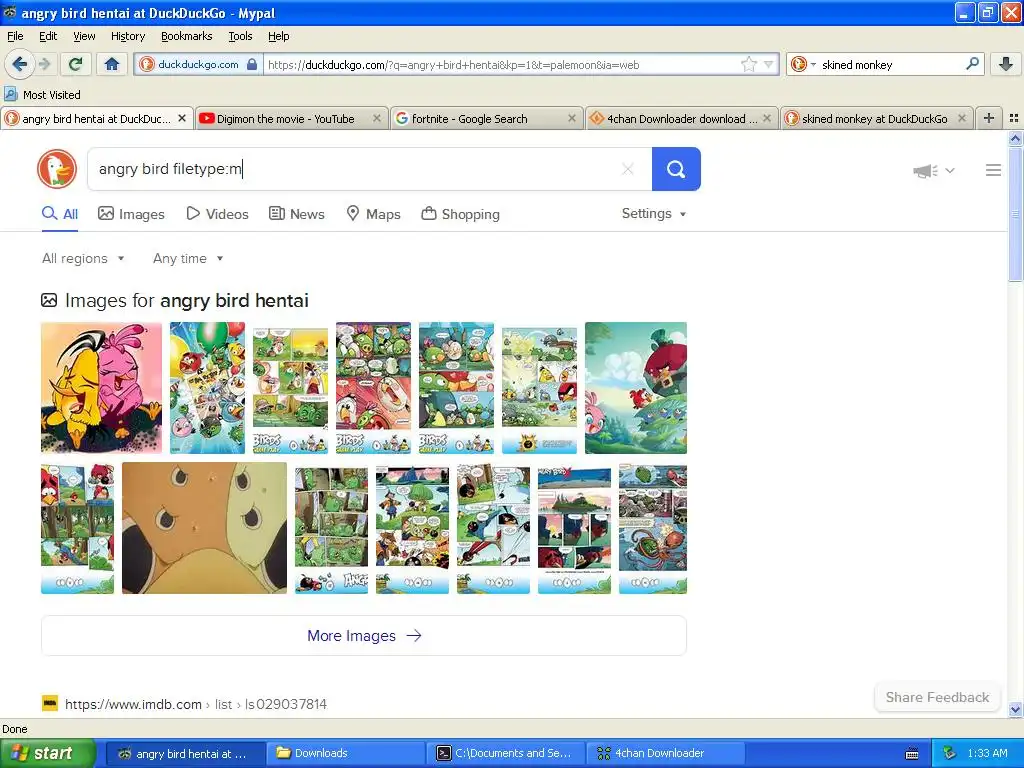Screen dimensions: 1024x768
Task: Open the Any time filter dropdown
Action: 188,259
